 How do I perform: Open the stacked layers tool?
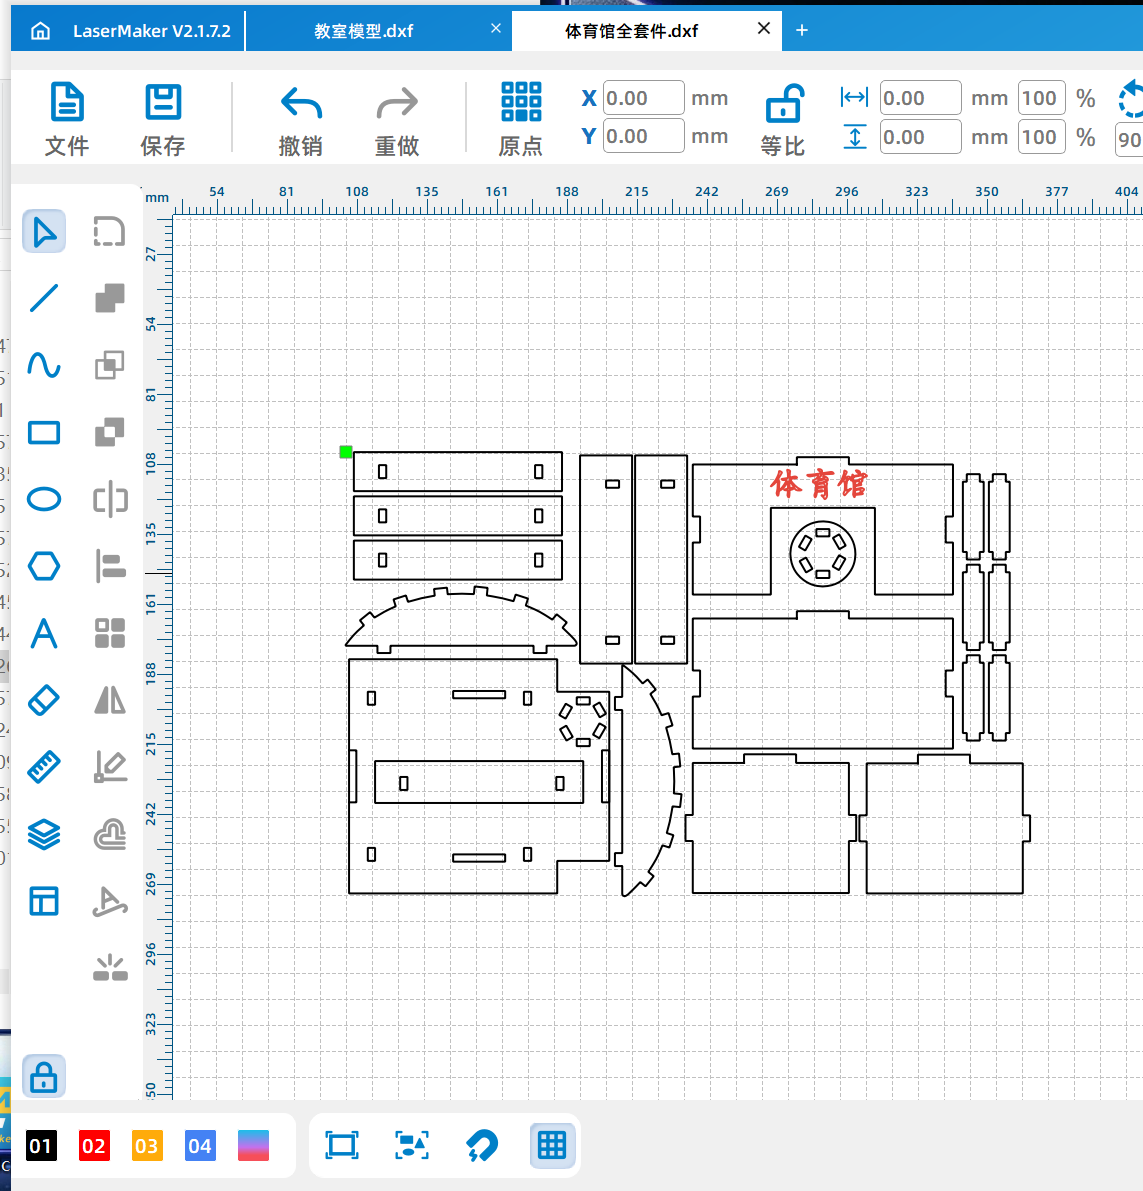click(x=44, y=834)
